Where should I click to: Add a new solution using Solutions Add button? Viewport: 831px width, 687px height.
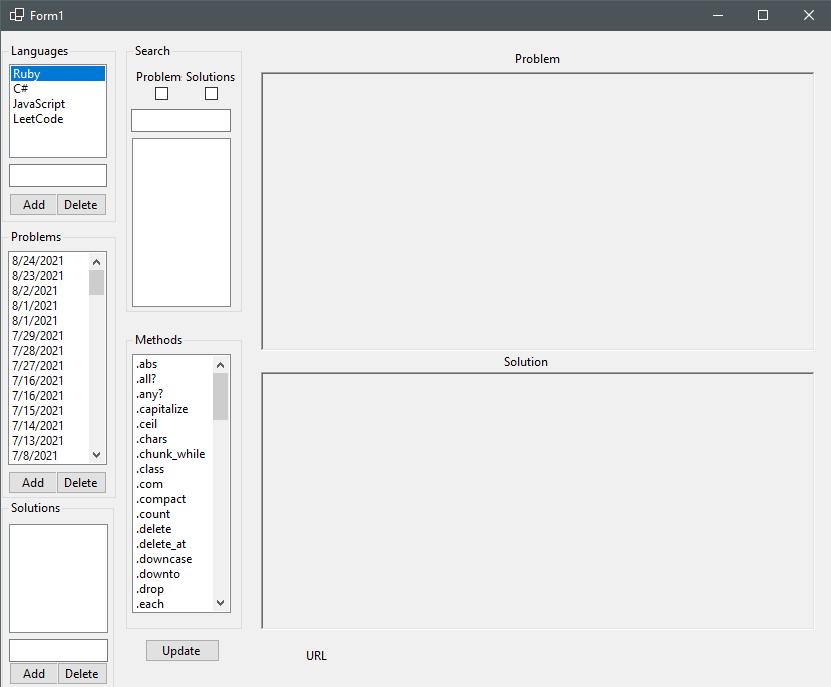click(x=34, y=674)
